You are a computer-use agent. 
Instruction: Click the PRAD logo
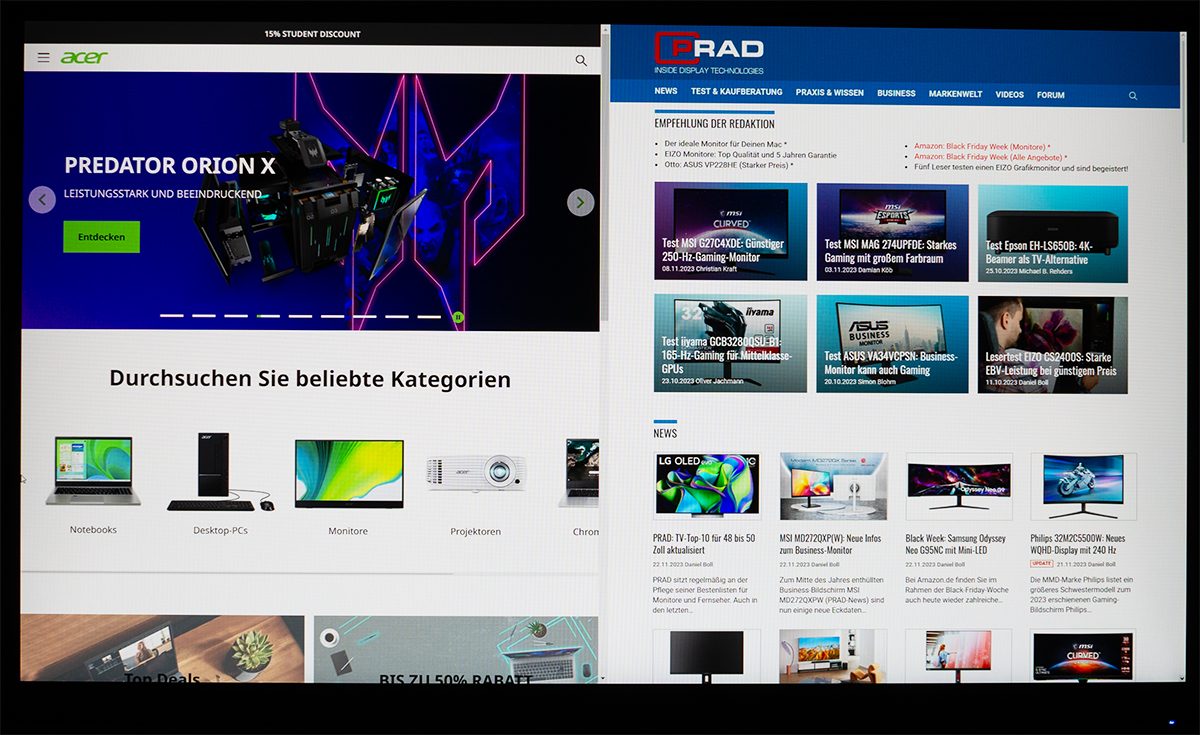click(710, 53)
